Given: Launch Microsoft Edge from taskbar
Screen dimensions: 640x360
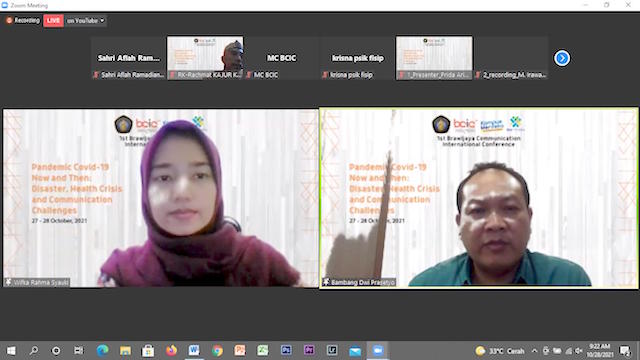Looking at the screenshot, I should 102,351.
